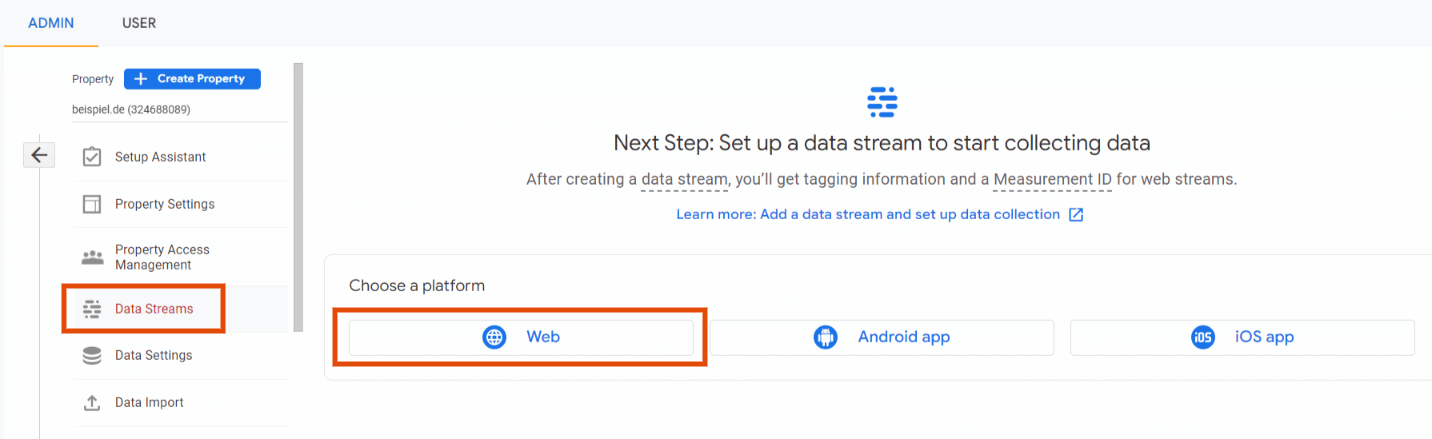1432x439 pixels.
Task: Click the dotted Measurement ID term
Action: 1057,180
